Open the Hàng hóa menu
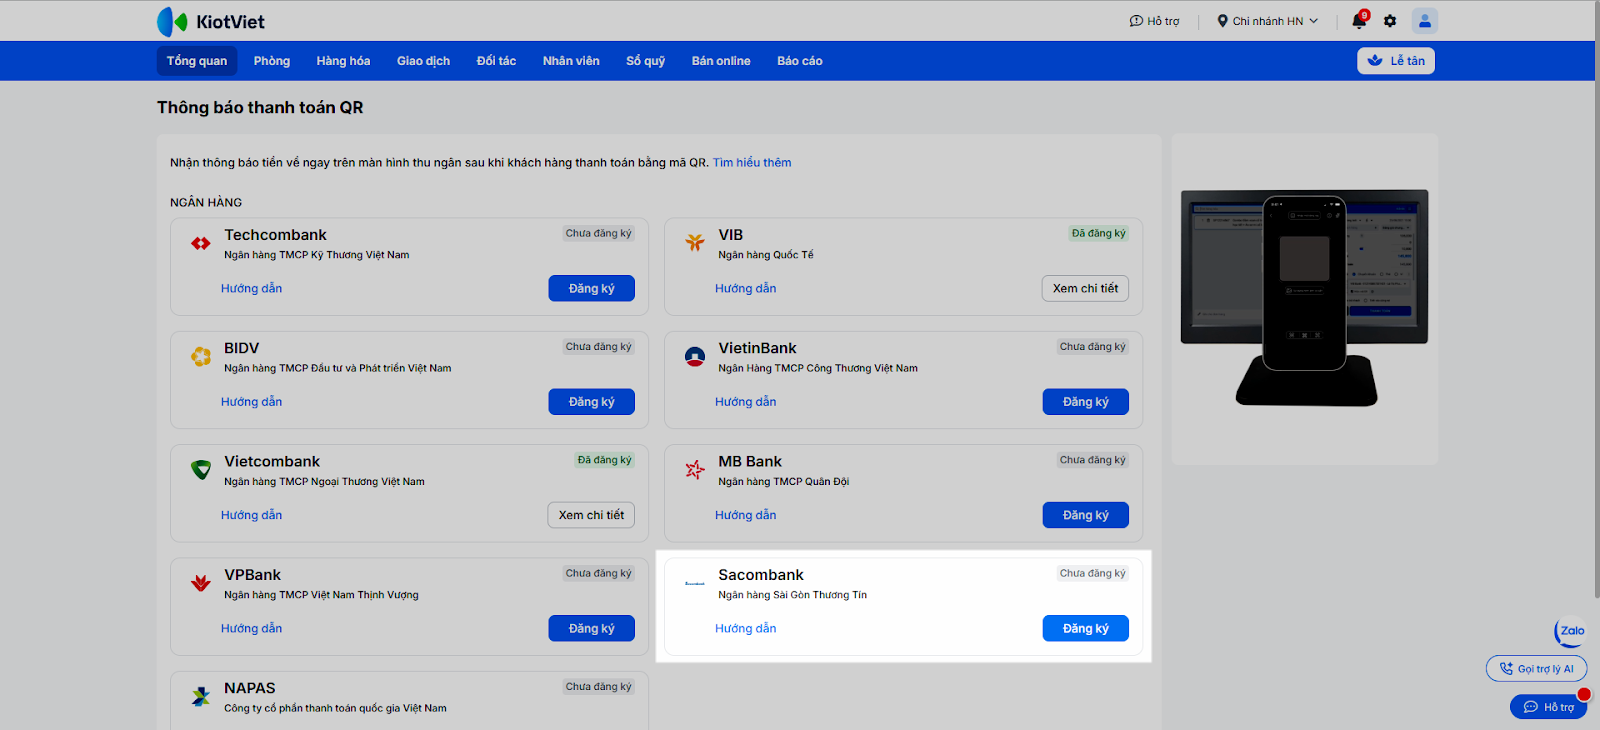 [x=343, y=61]
